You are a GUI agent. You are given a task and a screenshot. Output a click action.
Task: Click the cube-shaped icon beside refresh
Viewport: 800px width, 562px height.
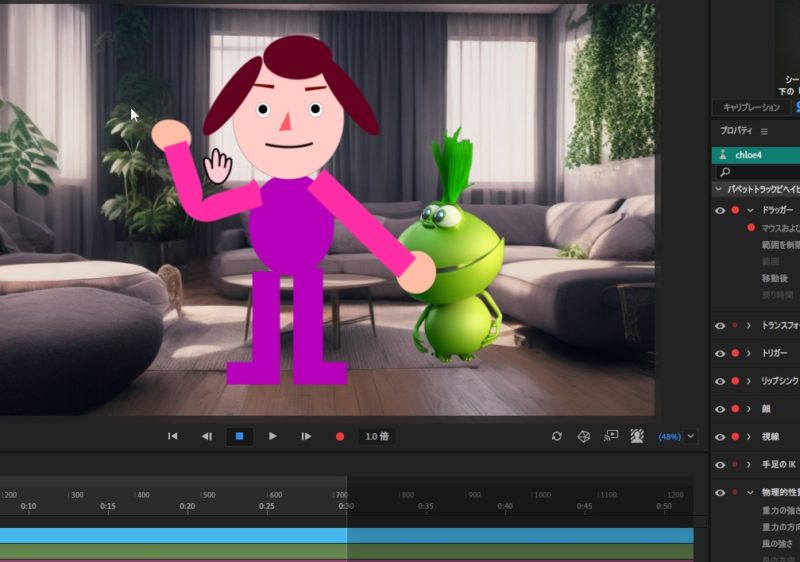coord(584,436)
